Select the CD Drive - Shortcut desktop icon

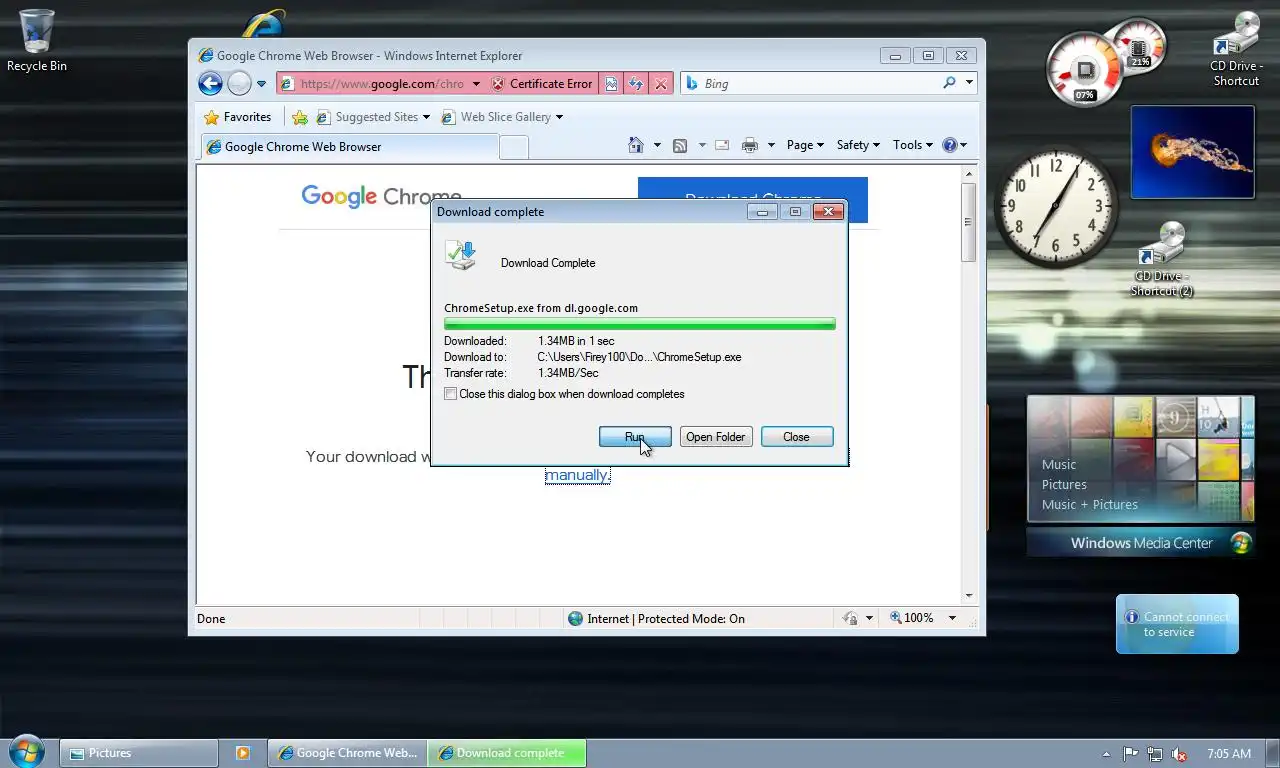click(1236, 50)
